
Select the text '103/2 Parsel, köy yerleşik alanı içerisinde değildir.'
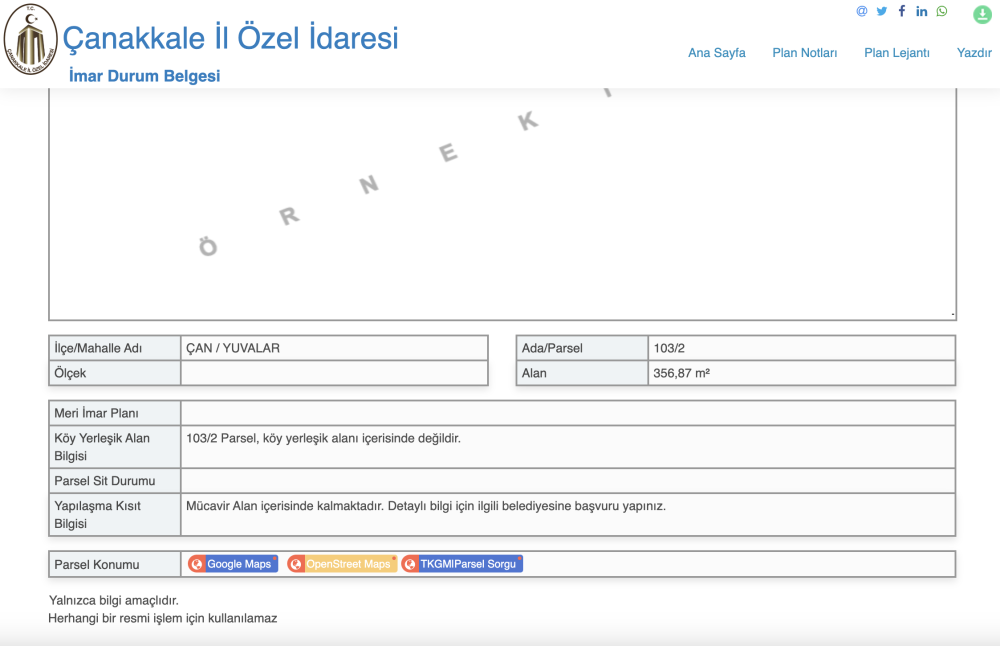click(323, 438)
